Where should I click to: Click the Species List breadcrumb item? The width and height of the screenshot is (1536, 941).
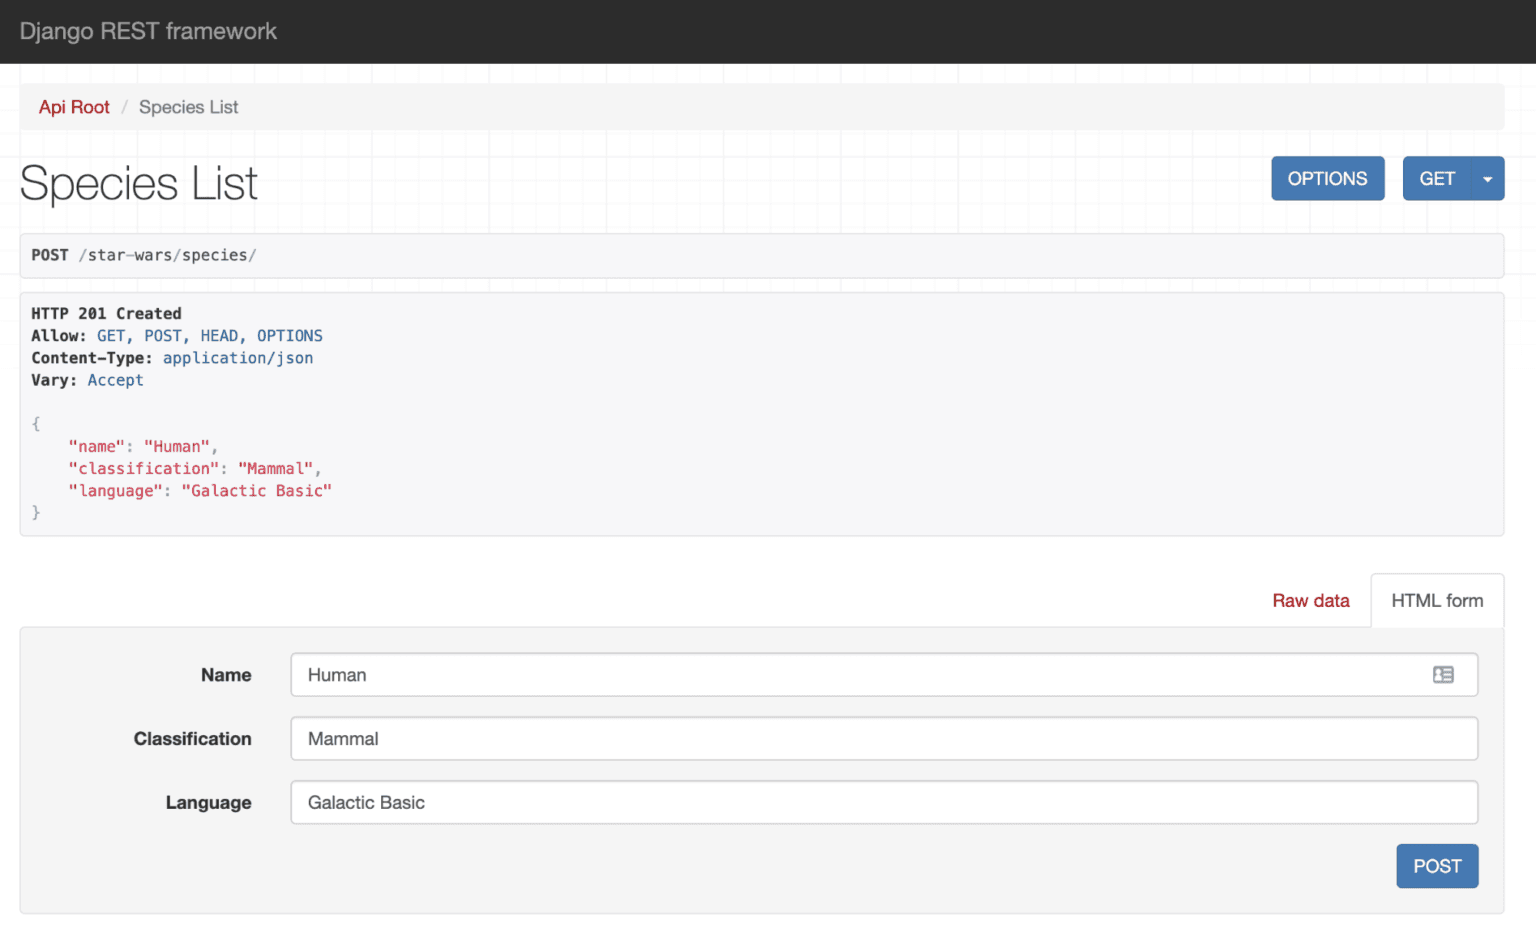188,107
